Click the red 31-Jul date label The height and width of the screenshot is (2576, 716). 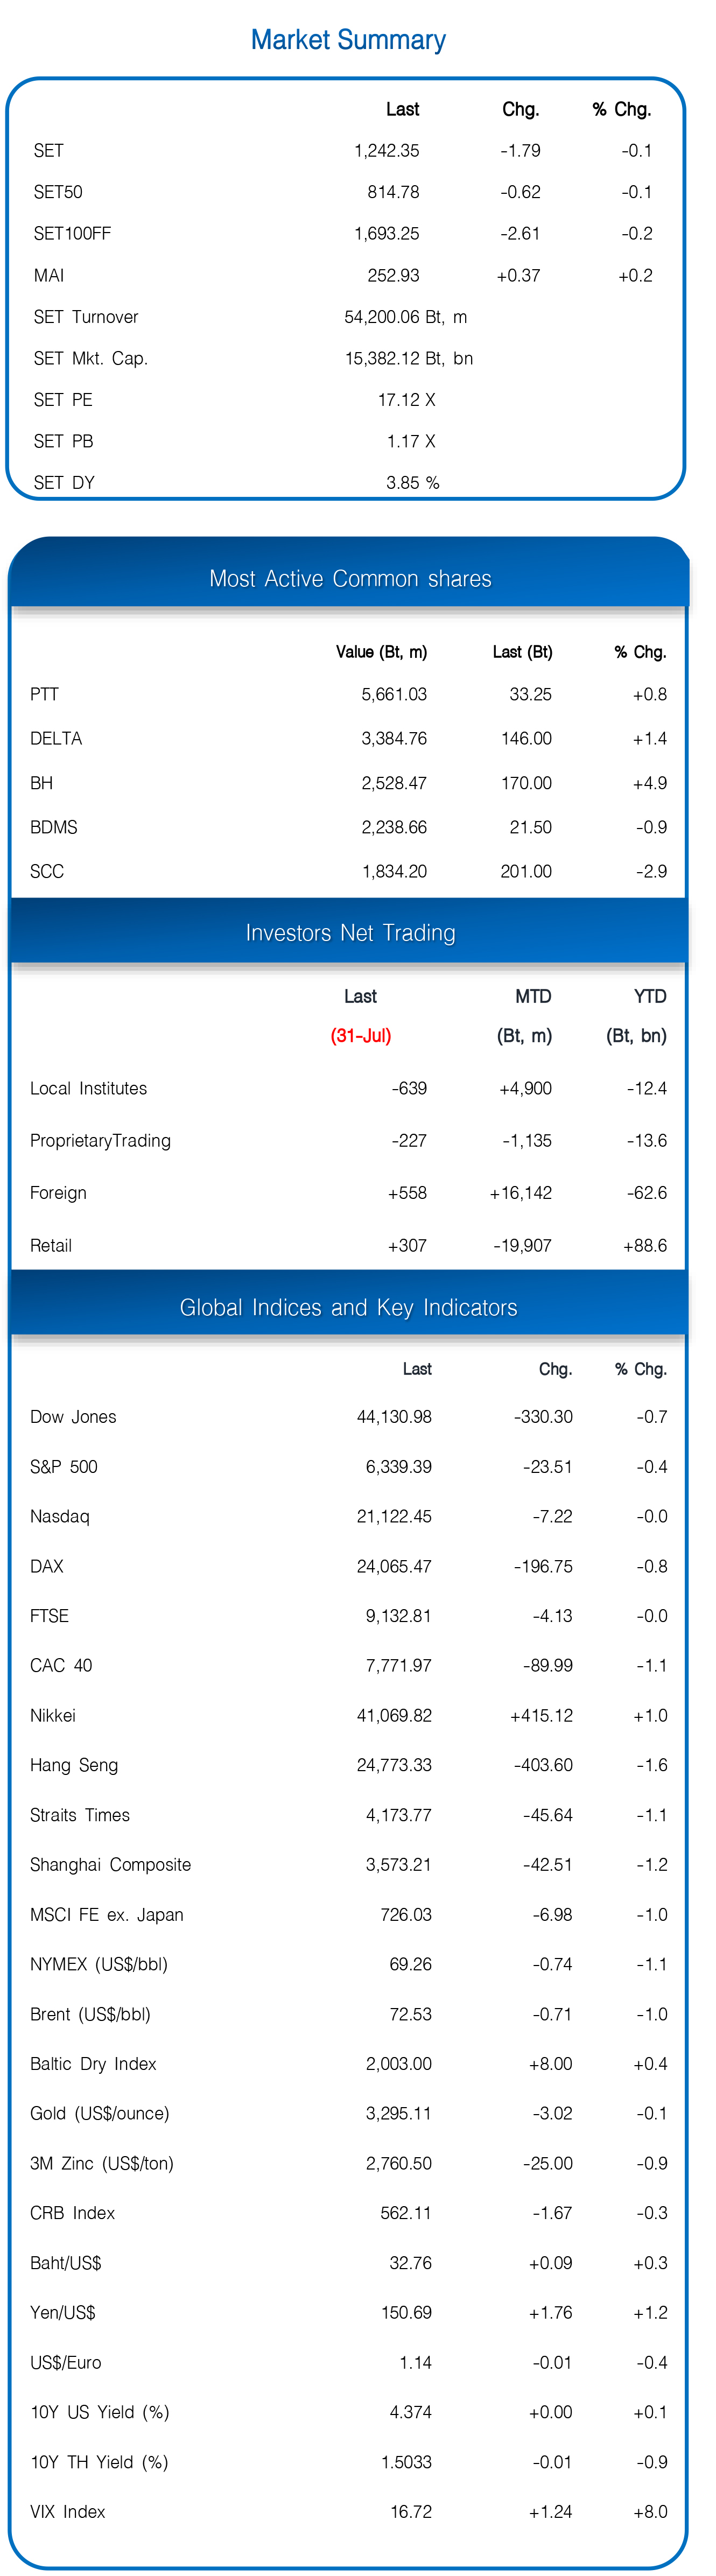(x=361, y=1036)
